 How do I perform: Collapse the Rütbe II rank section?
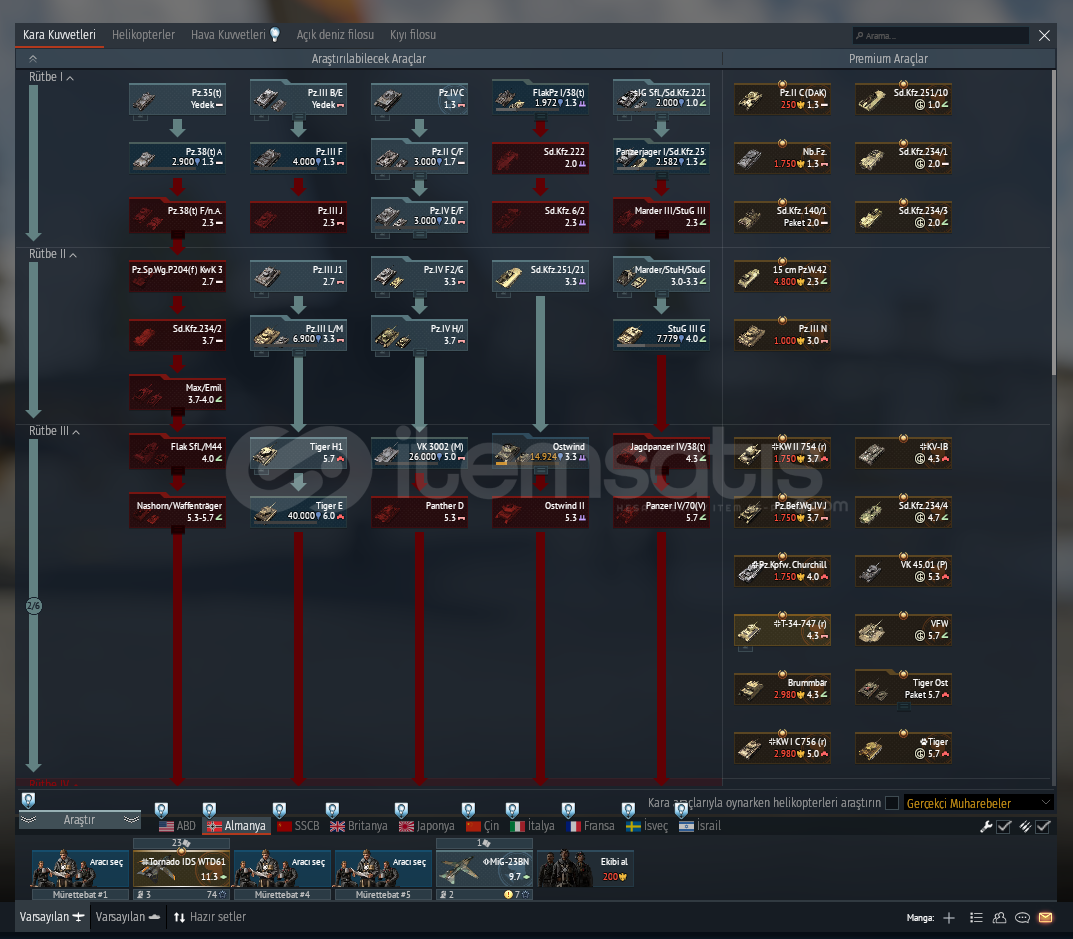tap(53, 255)
